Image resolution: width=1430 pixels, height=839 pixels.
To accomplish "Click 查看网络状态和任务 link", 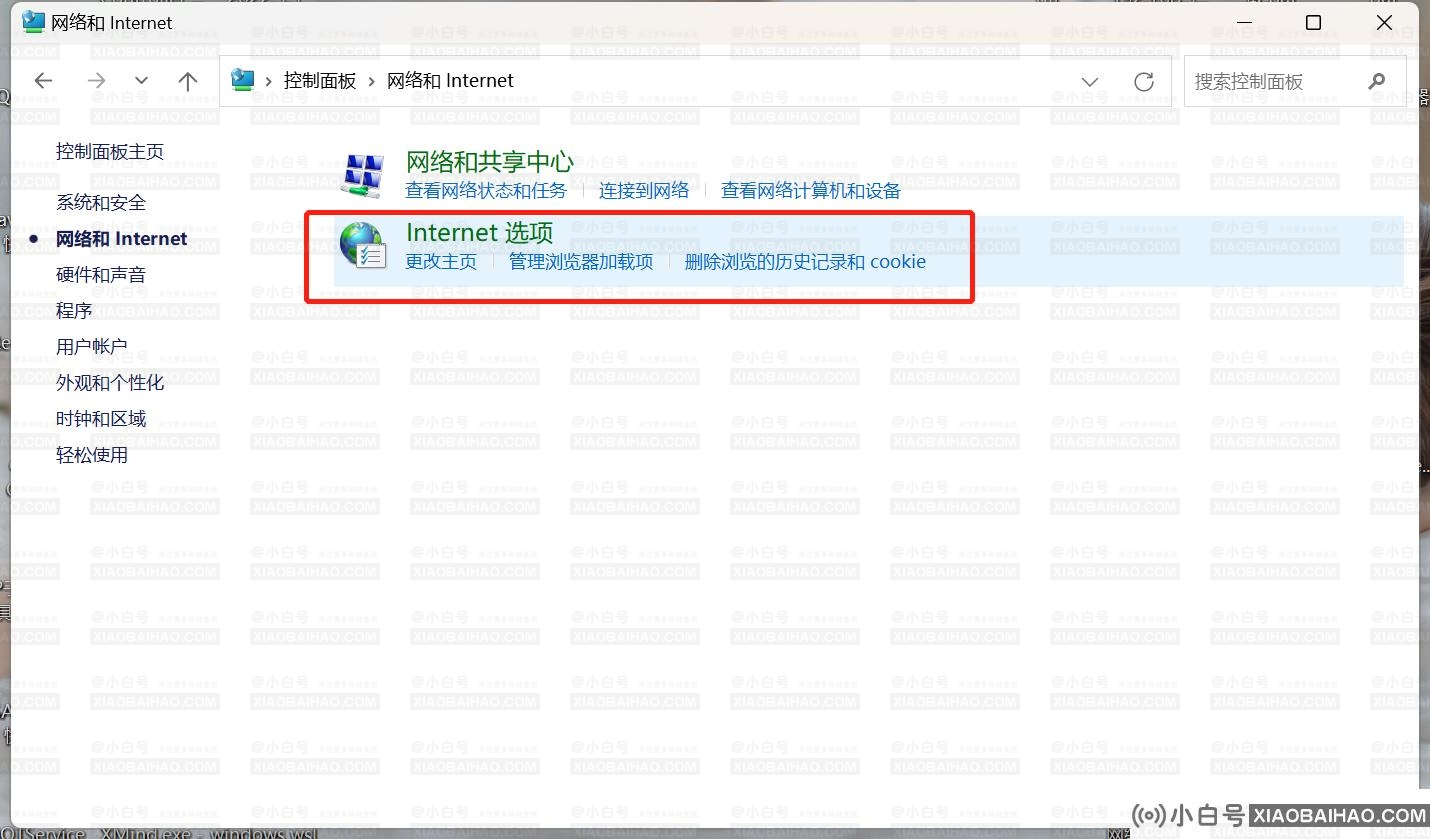I will point(486,190).
